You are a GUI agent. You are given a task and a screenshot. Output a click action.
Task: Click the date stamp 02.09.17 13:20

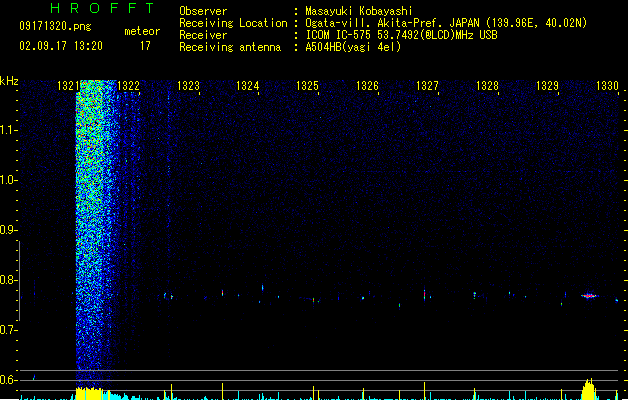[61, 46]
